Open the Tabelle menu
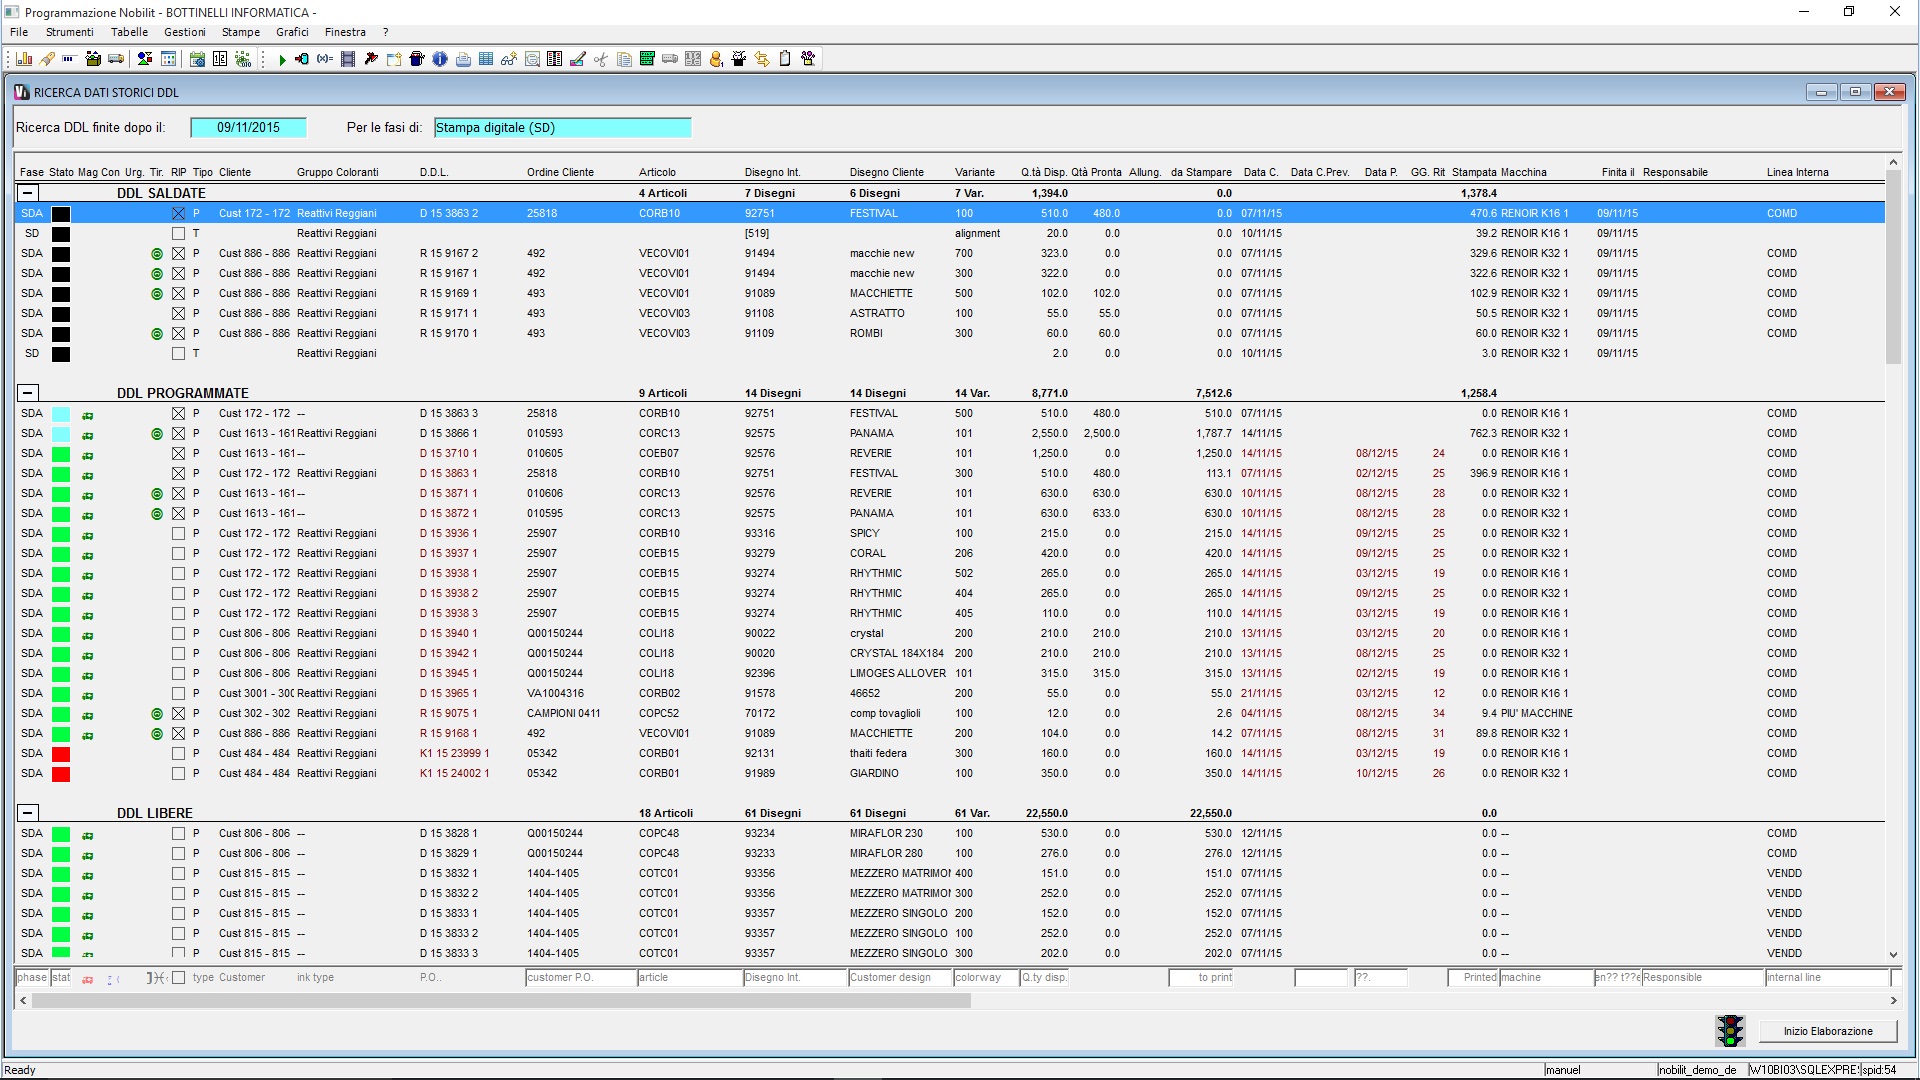This screenshot has height=1080, width=1920. (x=129, y=32)
